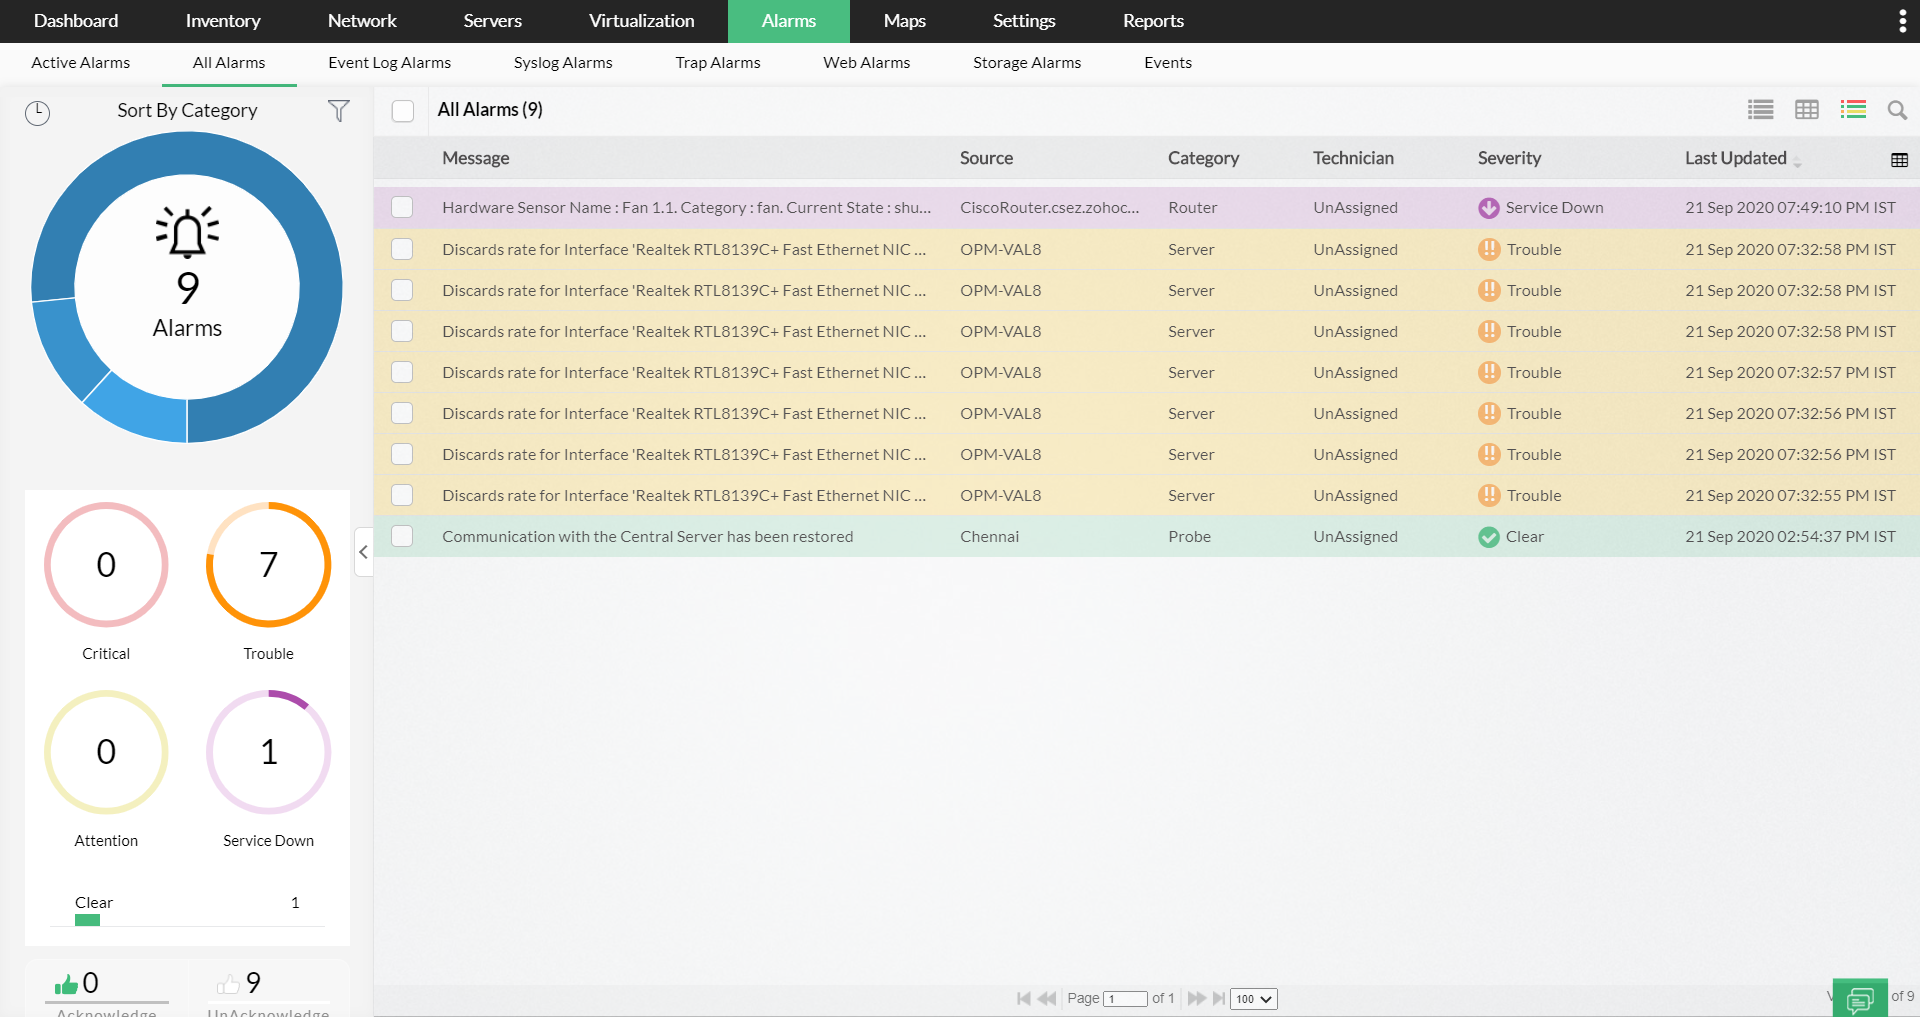Sort alarms by Severity column header

point(1509,159)
